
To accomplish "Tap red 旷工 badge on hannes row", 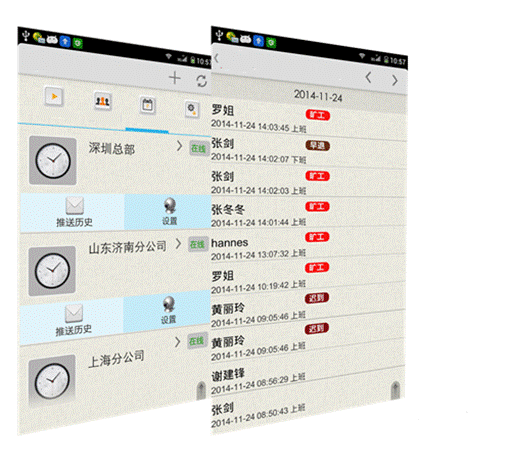I will [317, 237].
